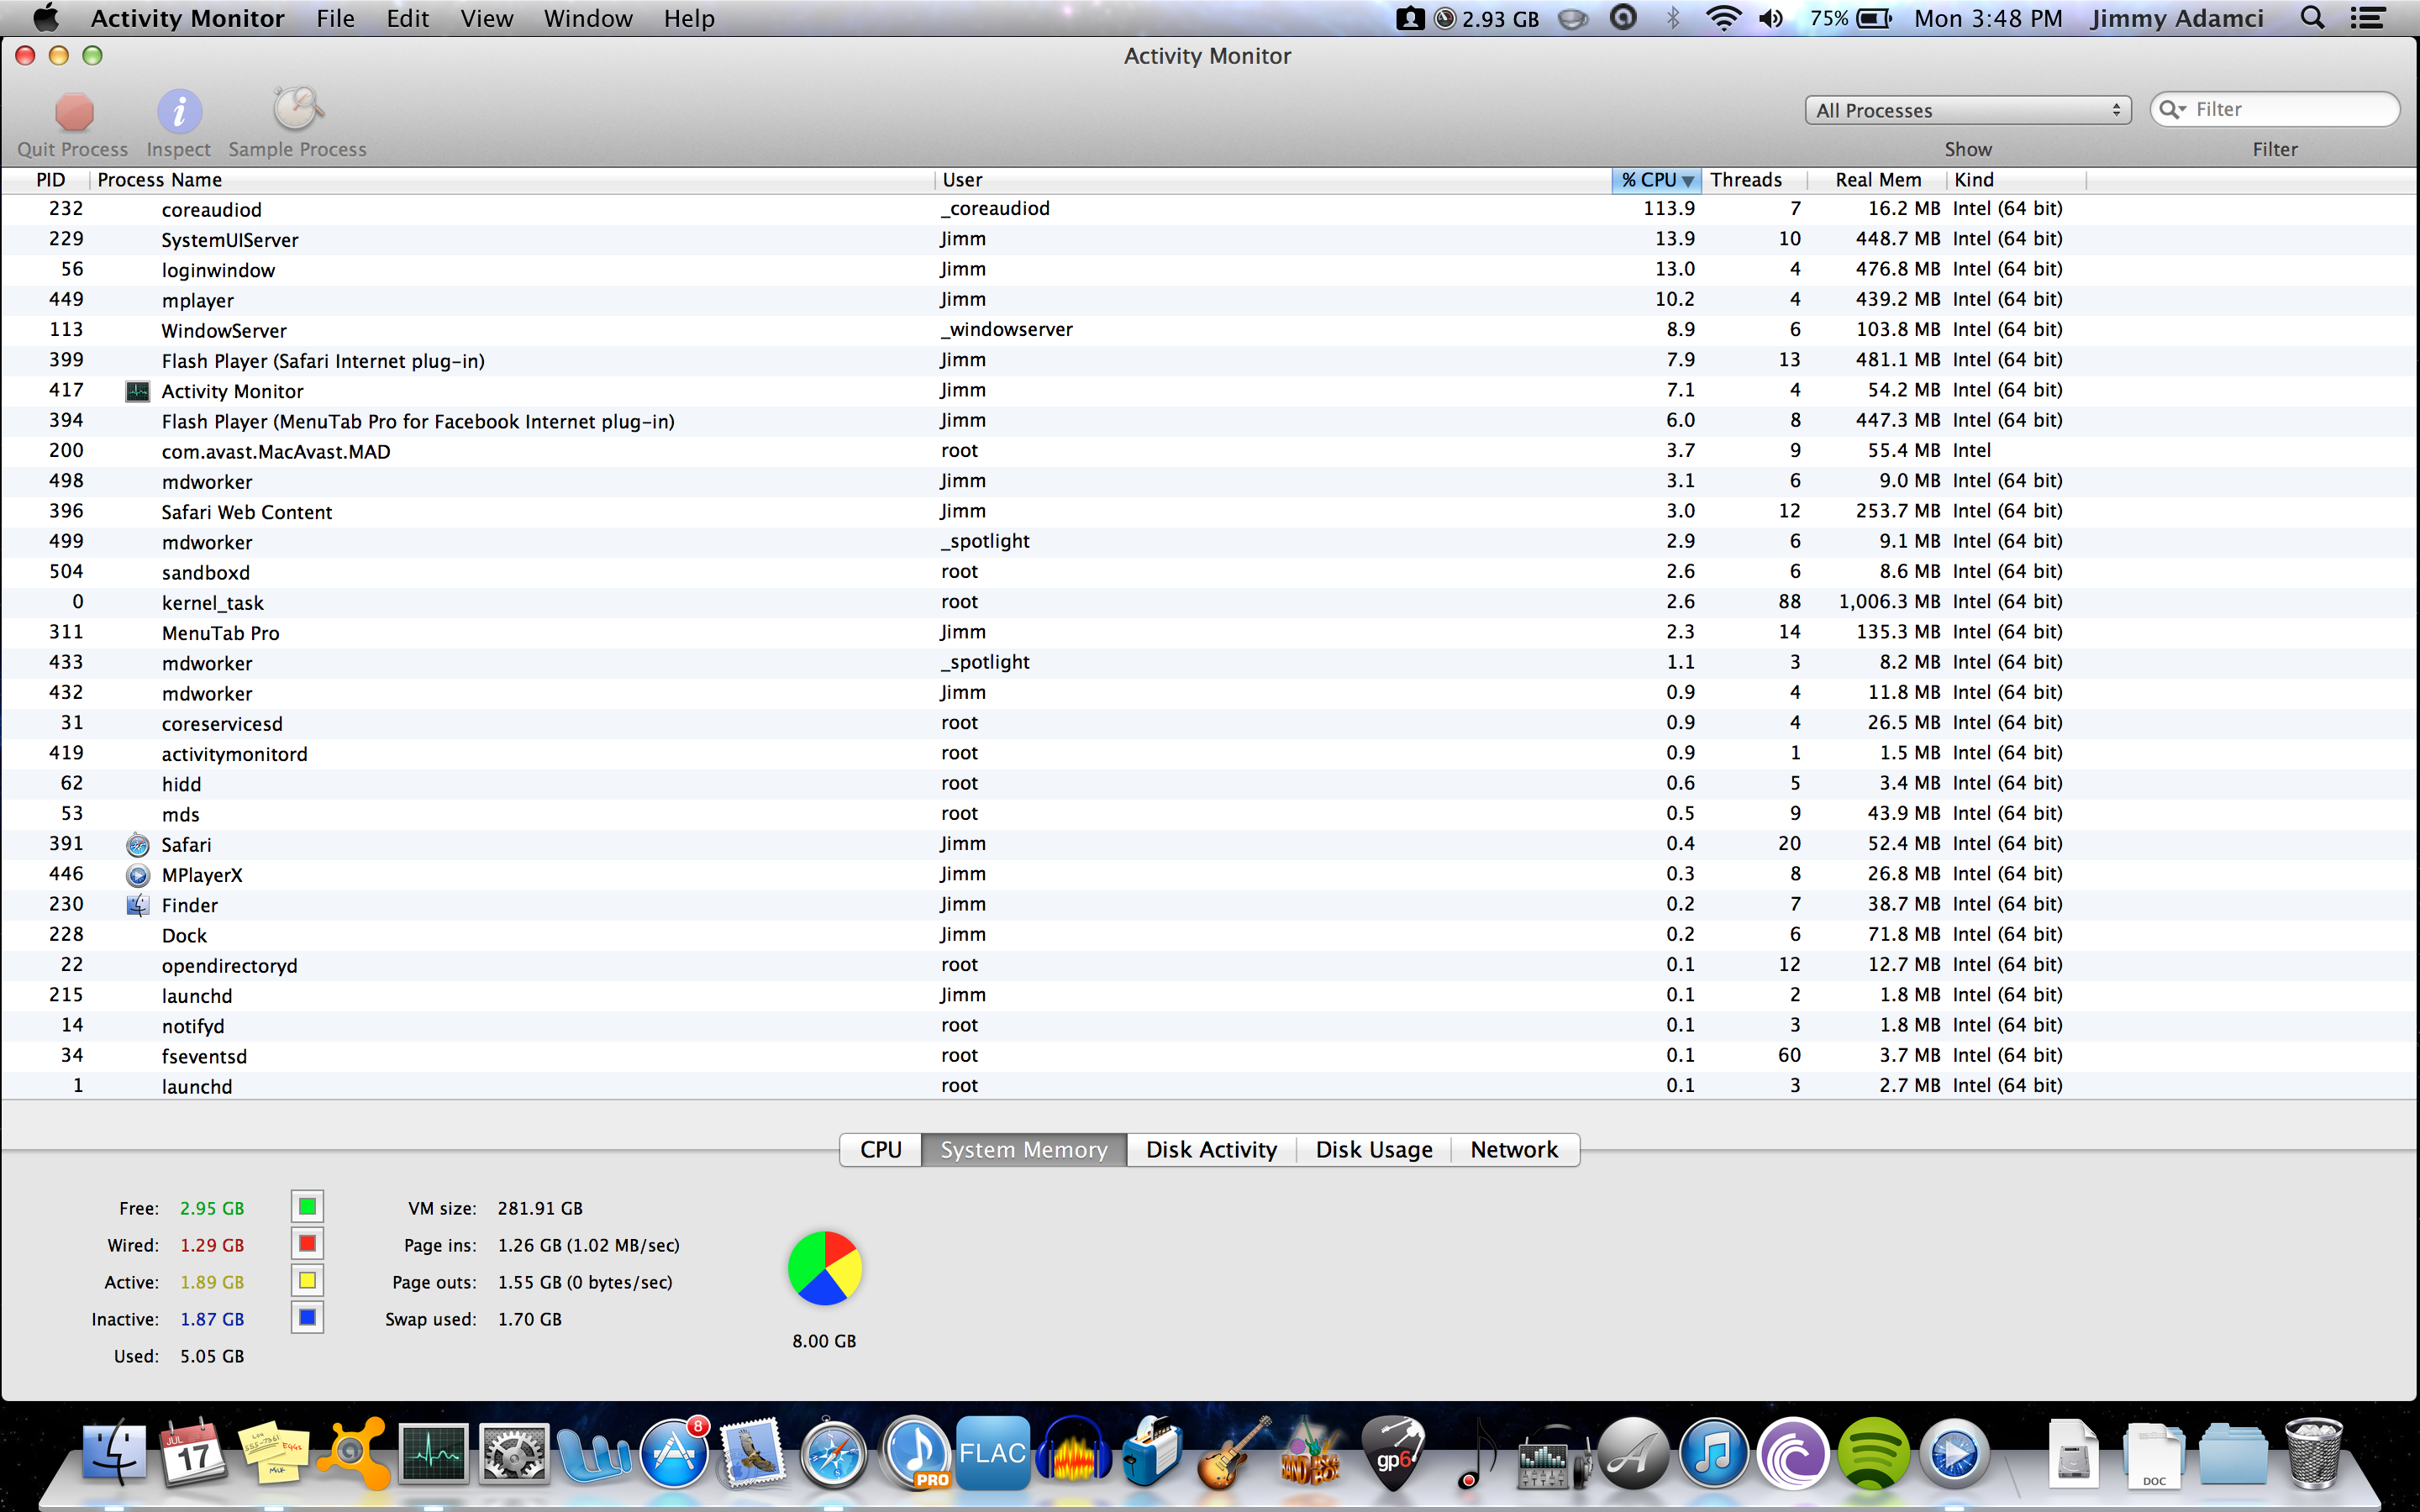This screenshot has width=2420, height=1512.
Task: Open the Trash in the Dock
Action: click(x=2314, y=1452)
